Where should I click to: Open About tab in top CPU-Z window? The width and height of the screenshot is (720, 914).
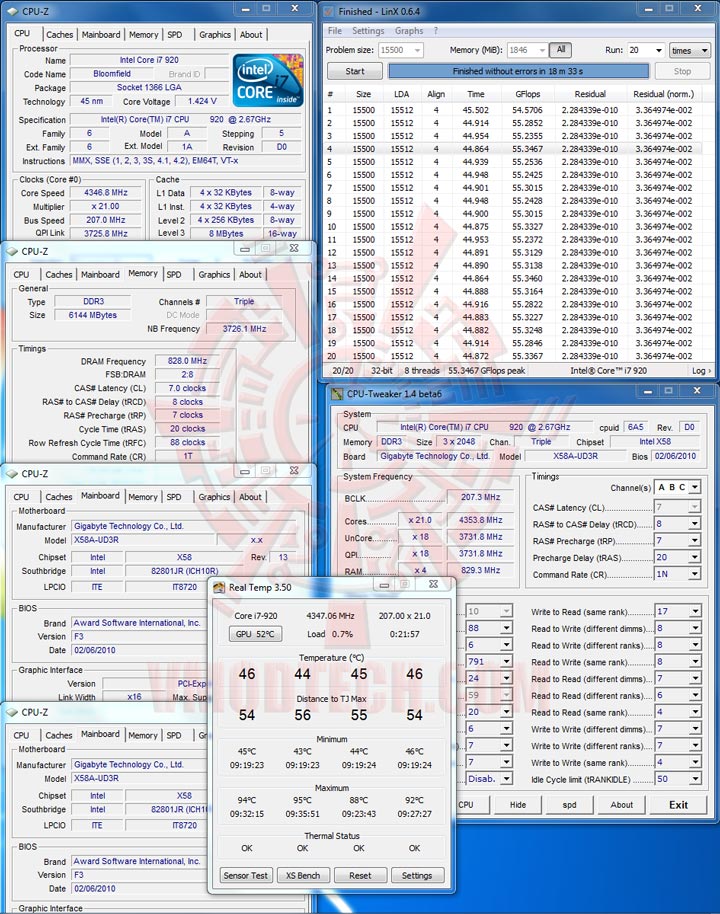[x=251, y=34]
